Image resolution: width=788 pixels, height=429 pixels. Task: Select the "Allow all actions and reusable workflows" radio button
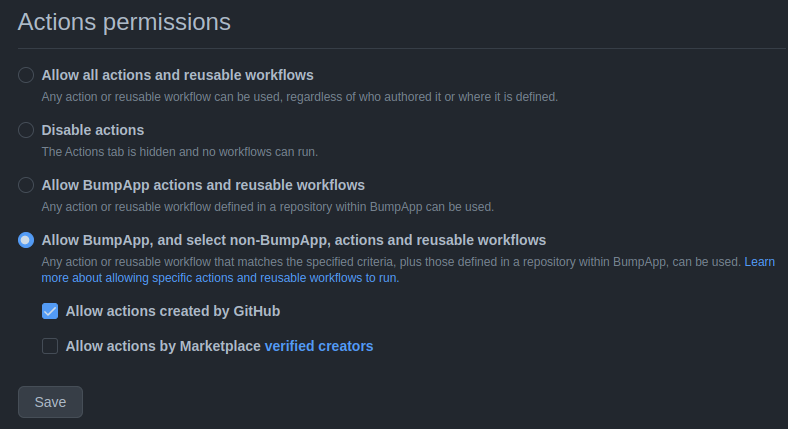[26, 75]
